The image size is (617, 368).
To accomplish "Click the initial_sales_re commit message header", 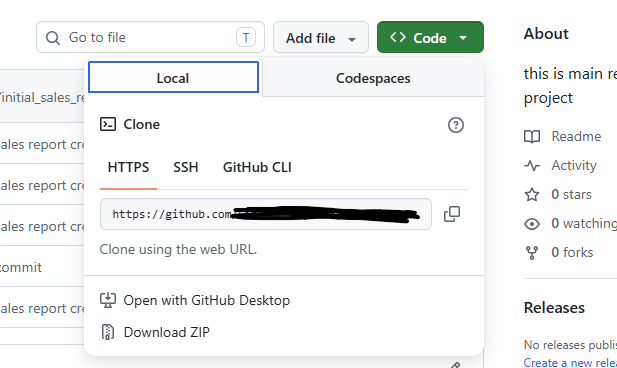I will (42, 97).
